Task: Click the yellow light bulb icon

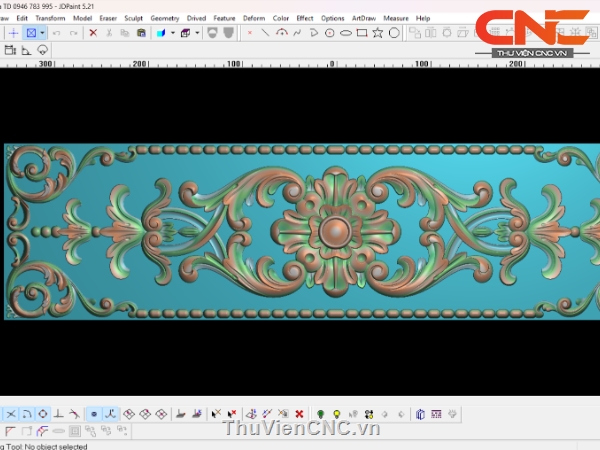Action: (337, 413)
